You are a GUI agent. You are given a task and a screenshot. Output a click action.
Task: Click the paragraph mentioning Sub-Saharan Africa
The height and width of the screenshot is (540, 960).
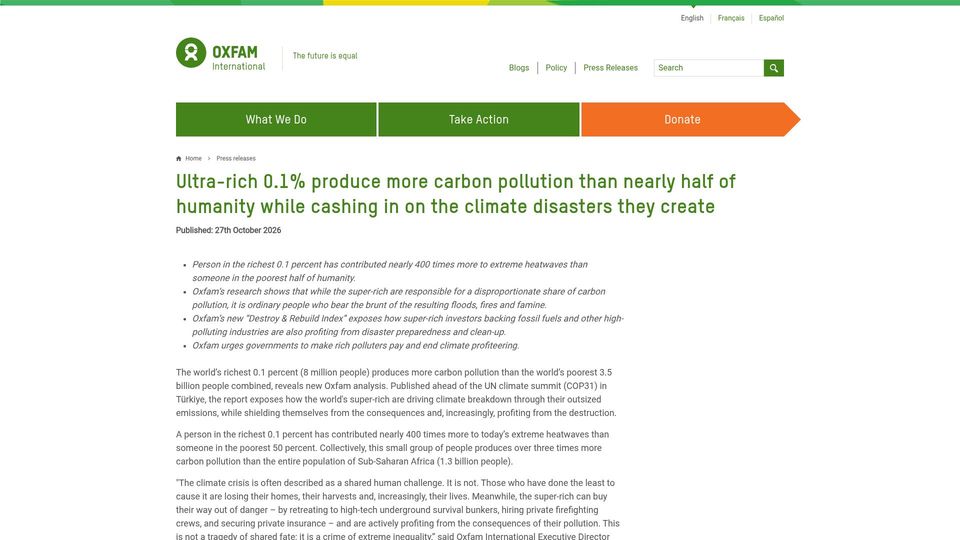click(392, 448)
